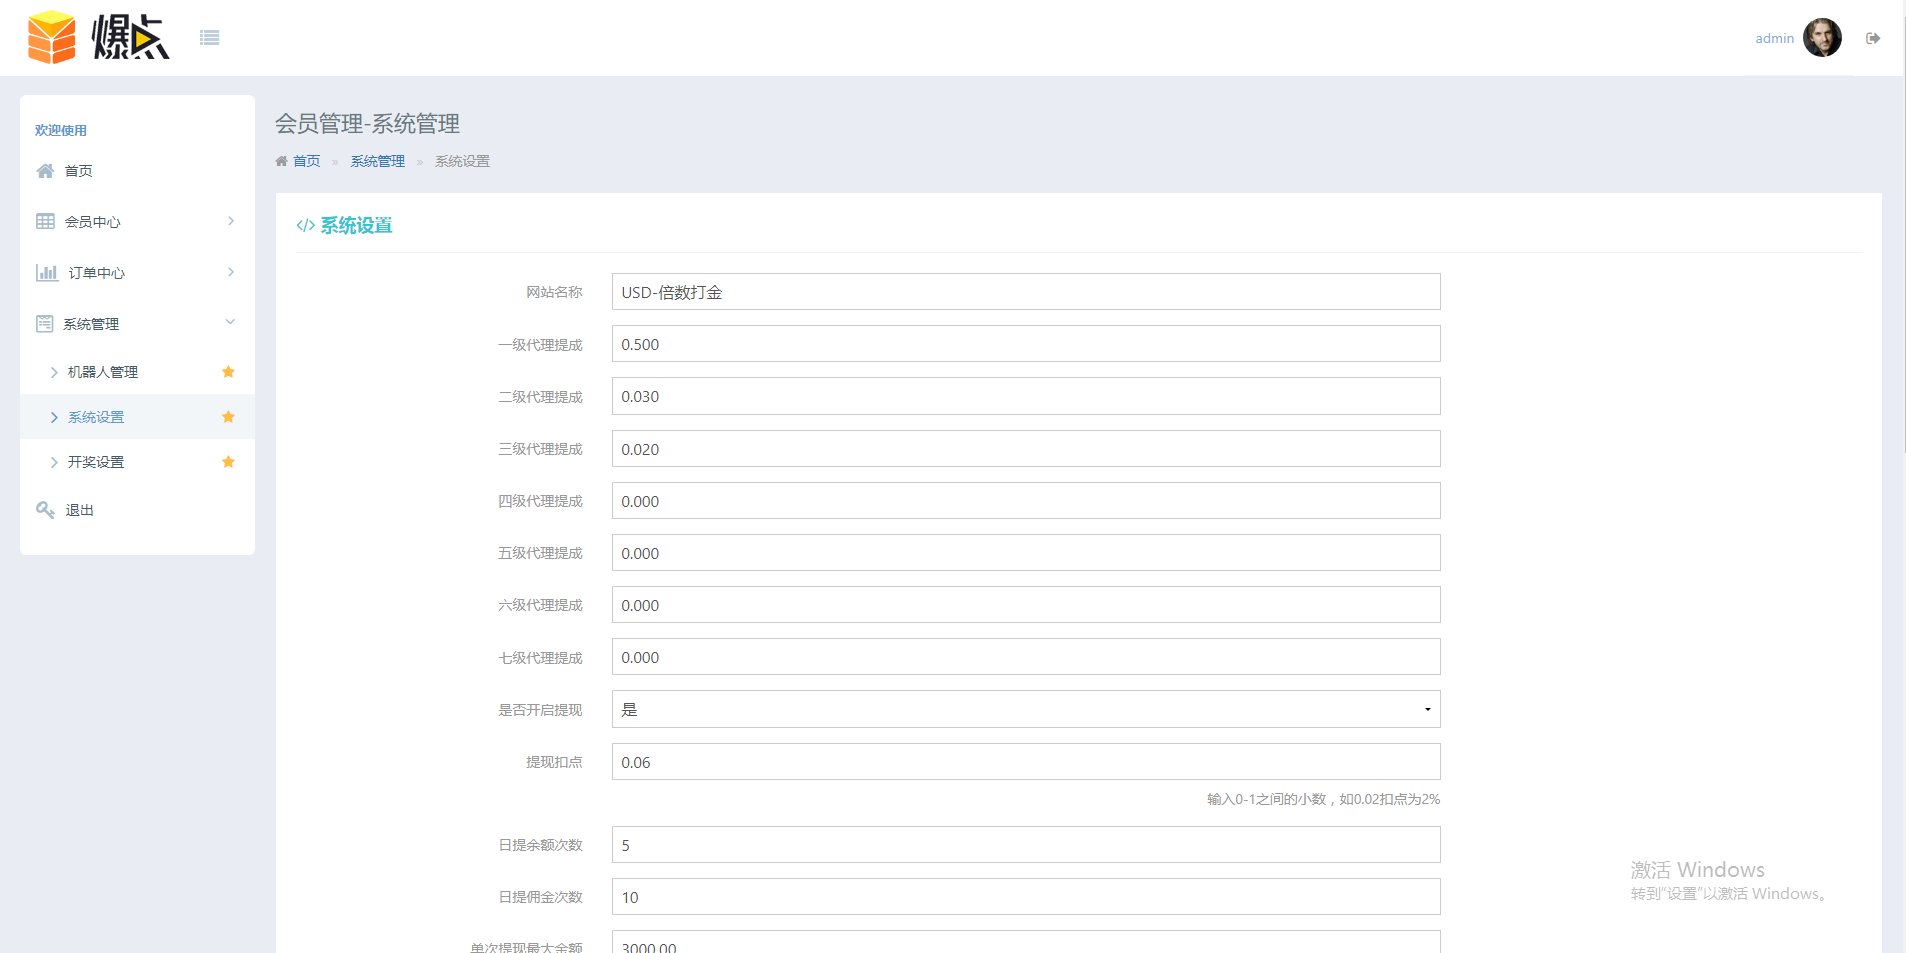Focus the 一级代理提成 input field
This screenshot has height=953, width=1906.
pyautogui.click(x=1026, y=344)
